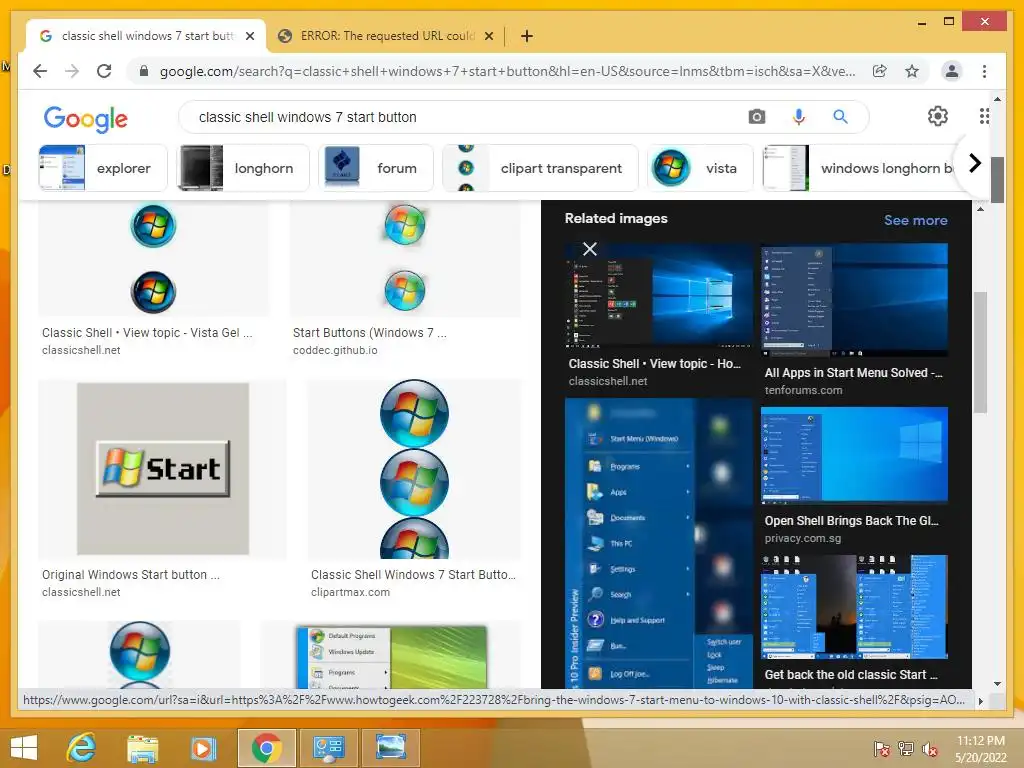This screenshot has width=1024, height=768.
Task: Open Google quick settings gear
Action: 938,116
